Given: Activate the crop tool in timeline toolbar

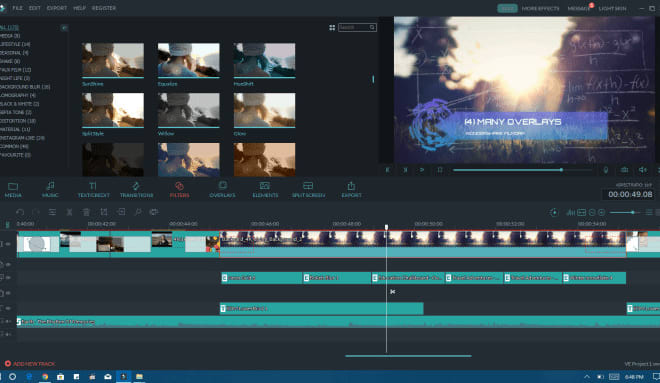Looking at the screenshot, I should tap(104, 212).
